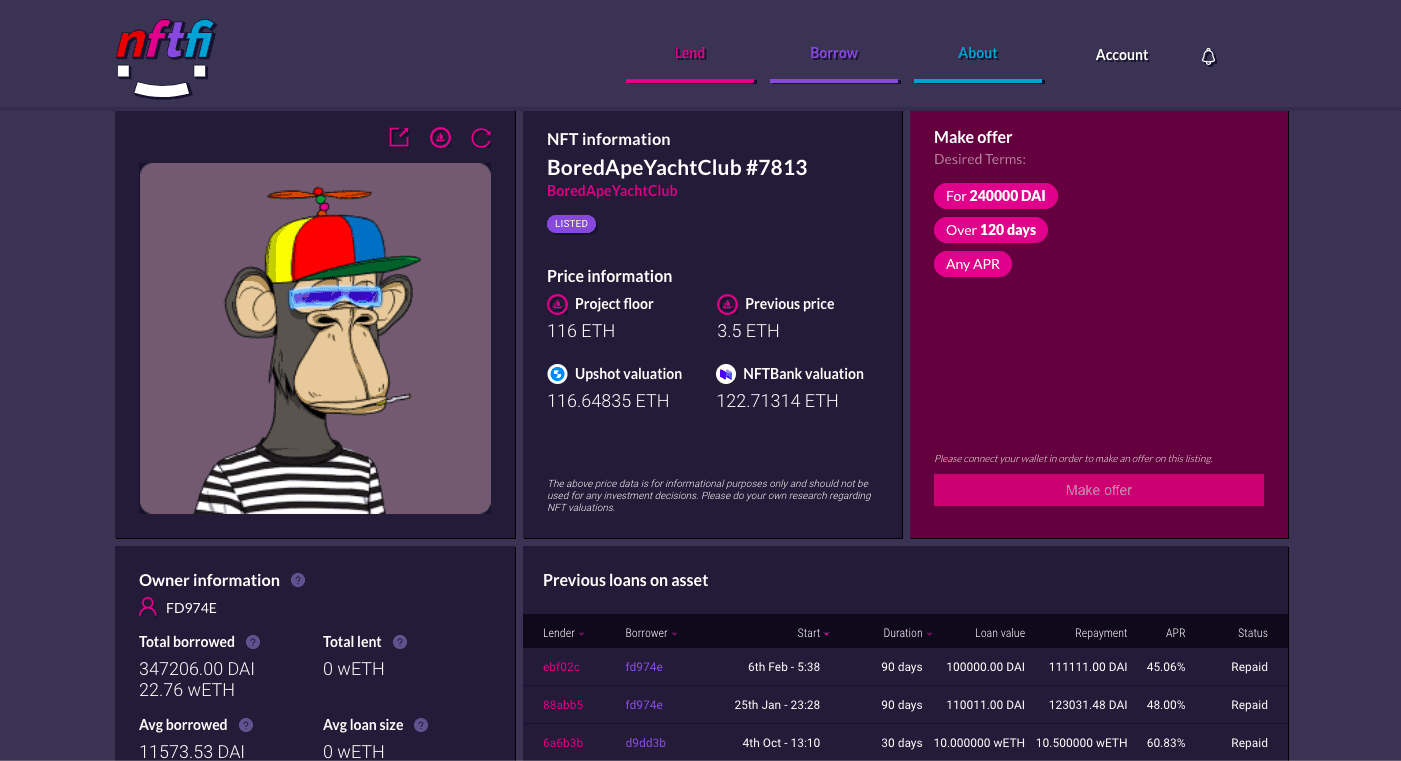Open lender 88abb5 link

(563, 705)
